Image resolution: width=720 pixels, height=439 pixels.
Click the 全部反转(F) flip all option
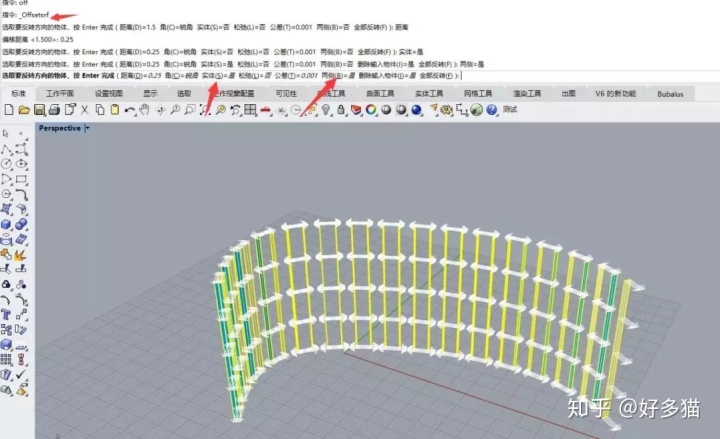pyautogui.click(x=436, y=75)
